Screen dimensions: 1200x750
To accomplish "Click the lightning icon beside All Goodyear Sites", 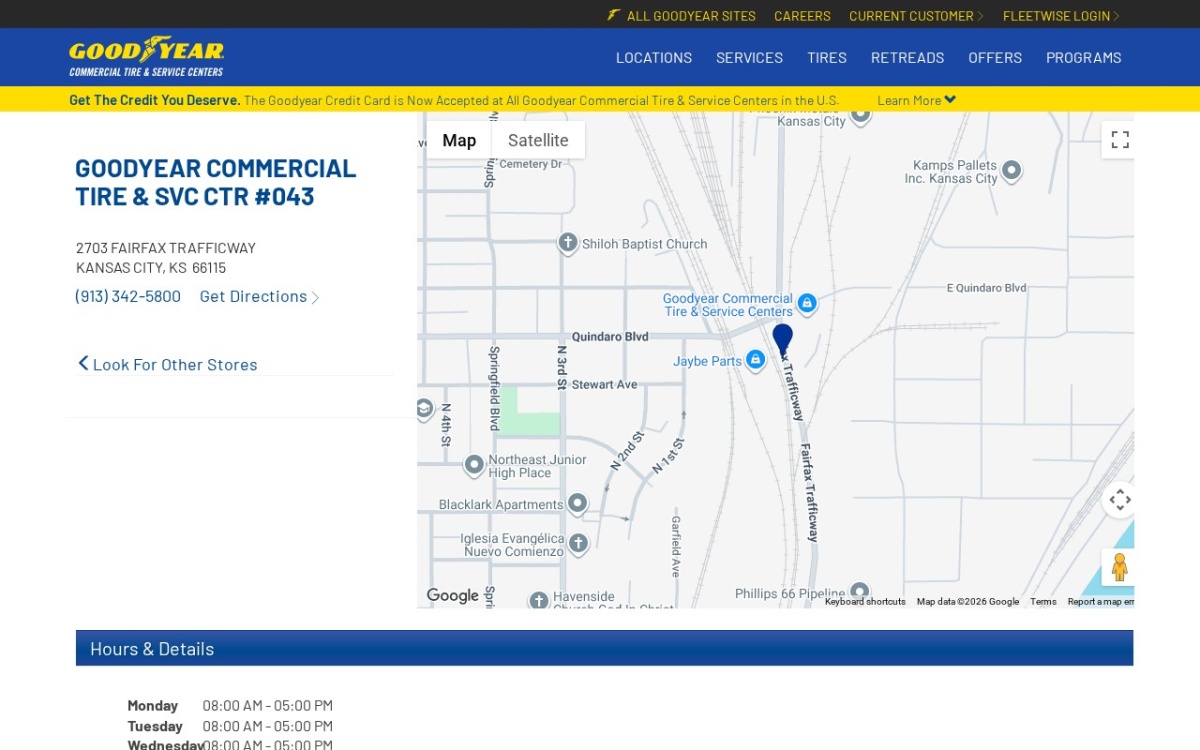I will (614, 15).
